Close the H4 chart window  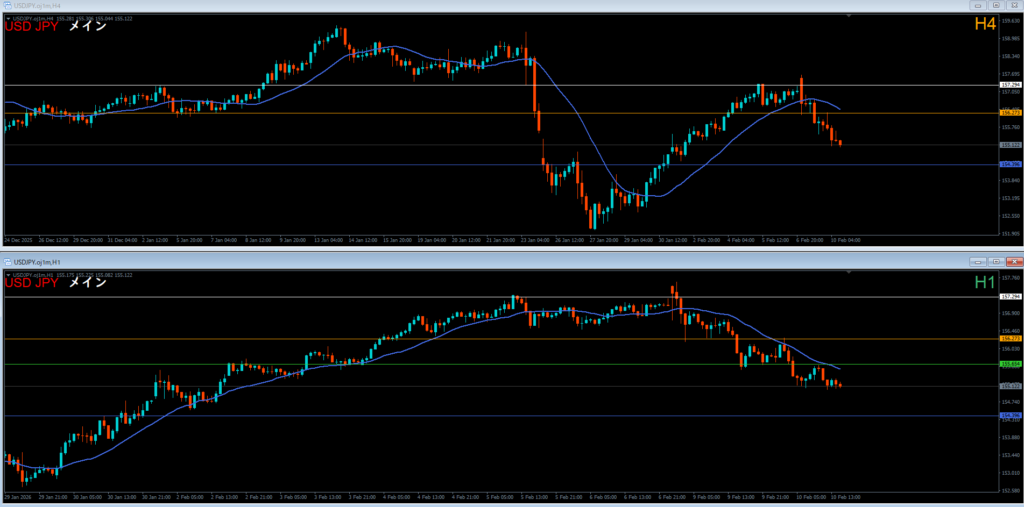(x=1013, y=5)
